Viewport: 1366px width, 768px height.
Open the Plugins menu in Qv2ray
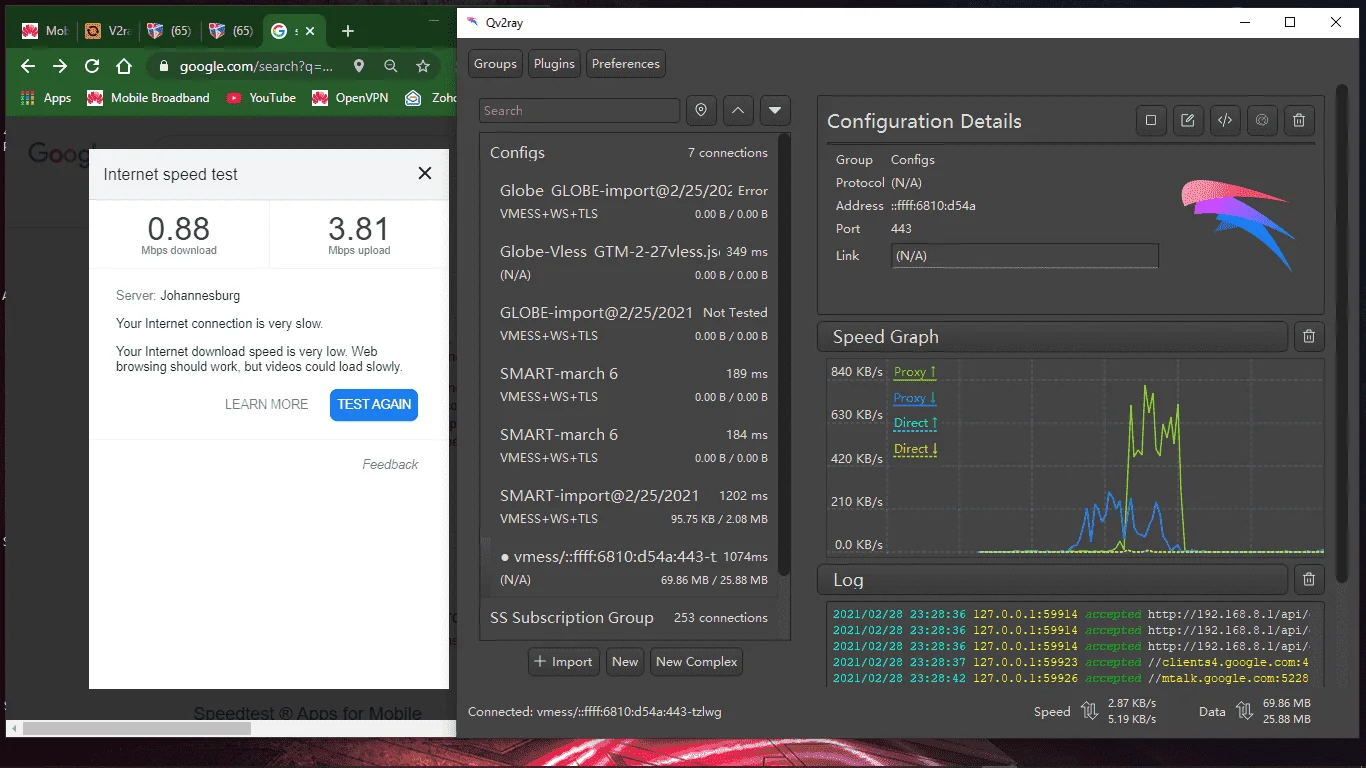pyautogui.click(x=554, y=64)
